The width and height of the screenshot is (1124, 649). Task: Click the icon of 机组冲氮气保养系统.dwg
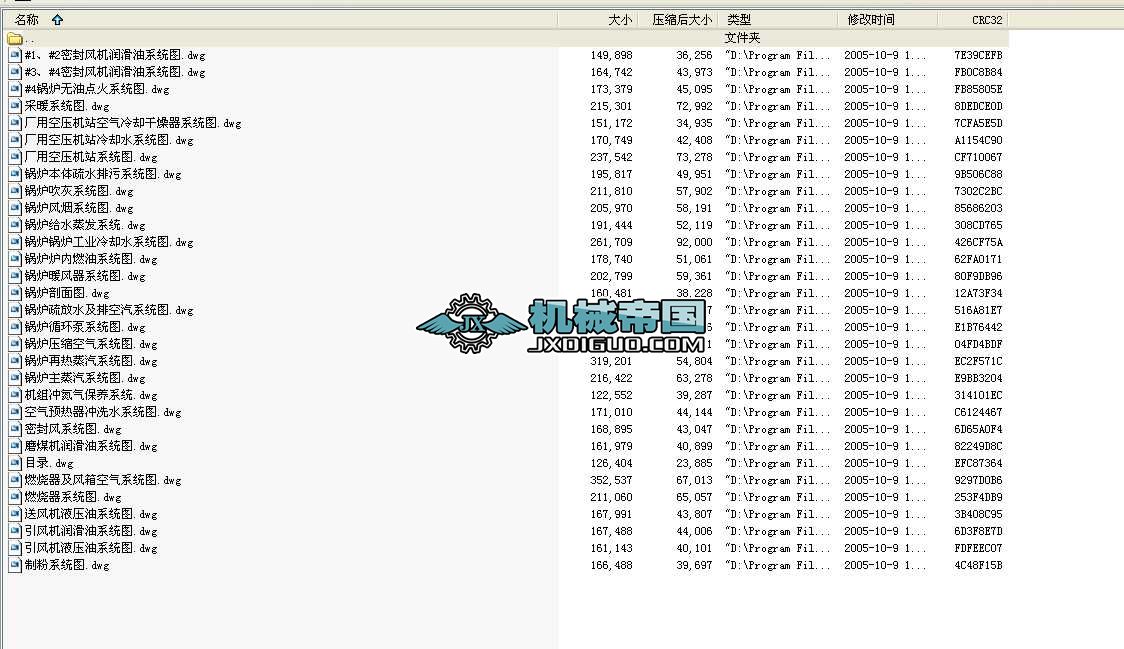15,395
